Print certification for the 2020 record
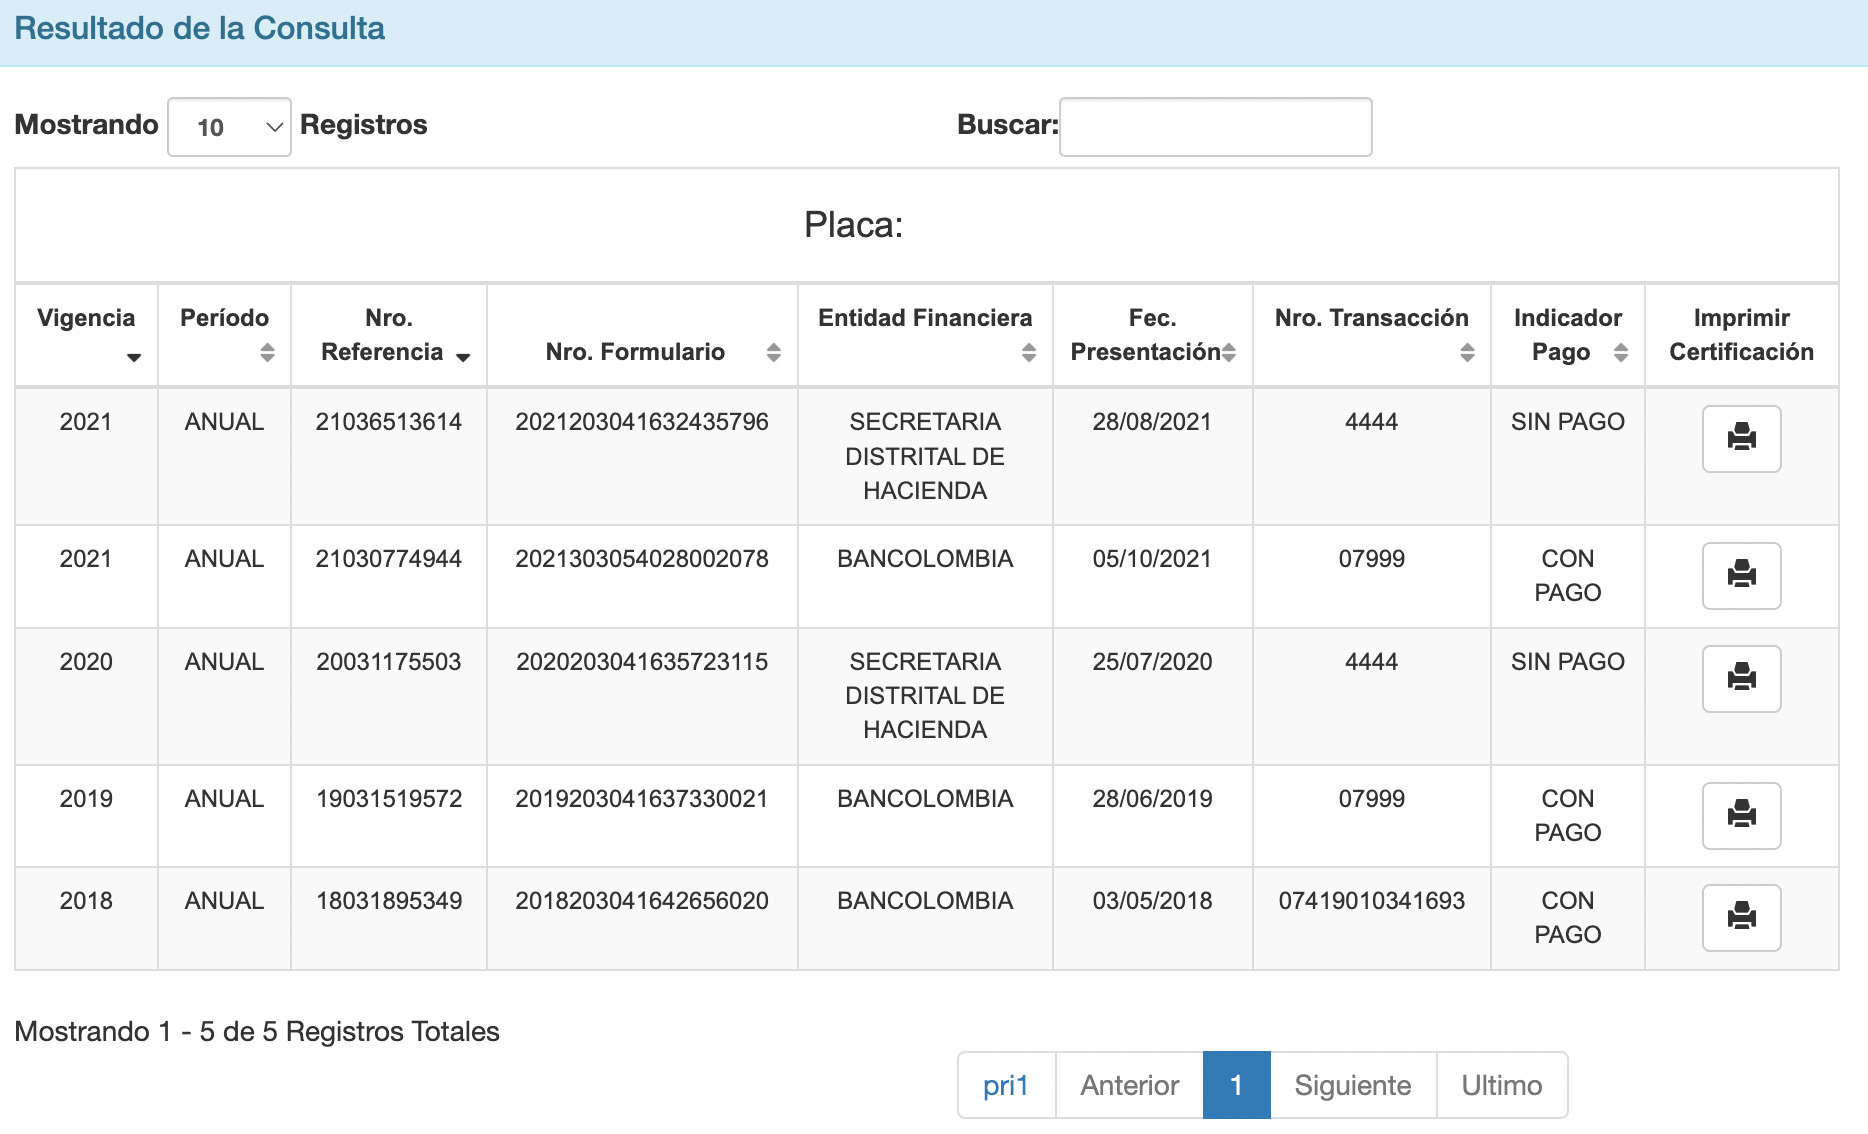This screenshot has height=1134, width=1868. coord(1741,678)
